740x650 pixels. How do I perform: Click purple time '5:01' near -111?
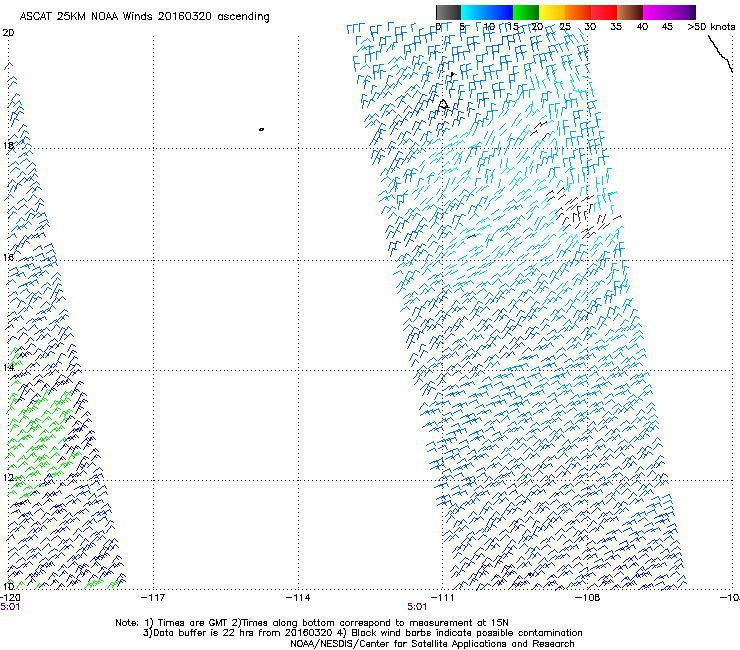[417, 607]
